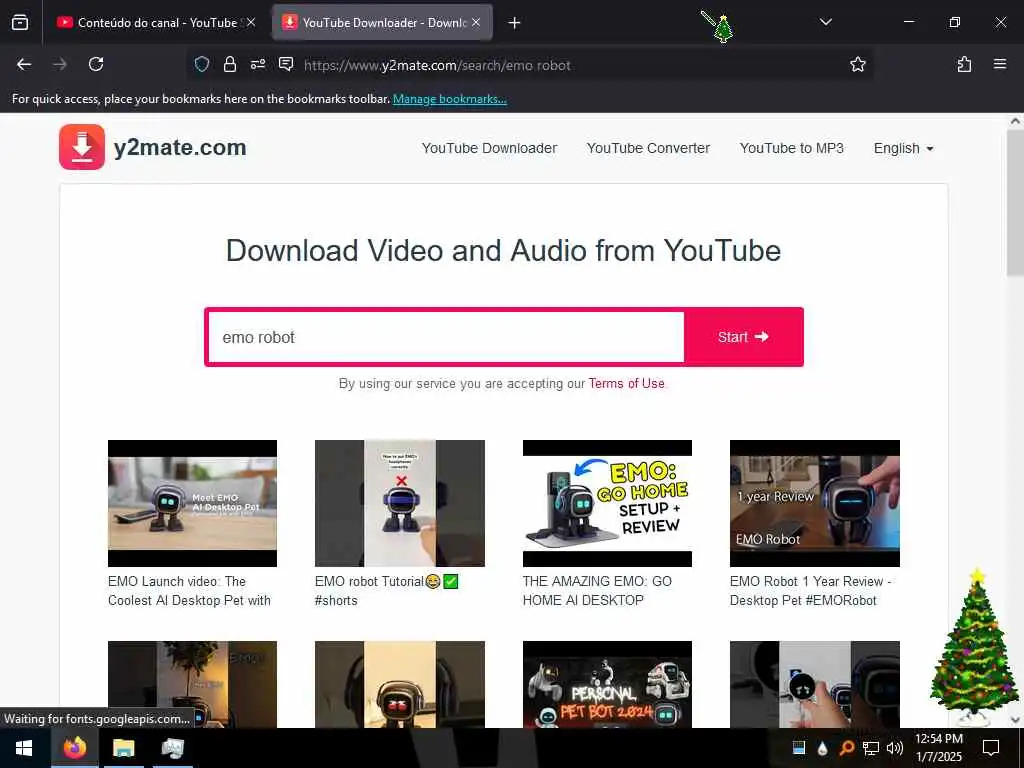
Task: Open the Terms of Use link
Action: pyautogui.click(x=626, y=383)
